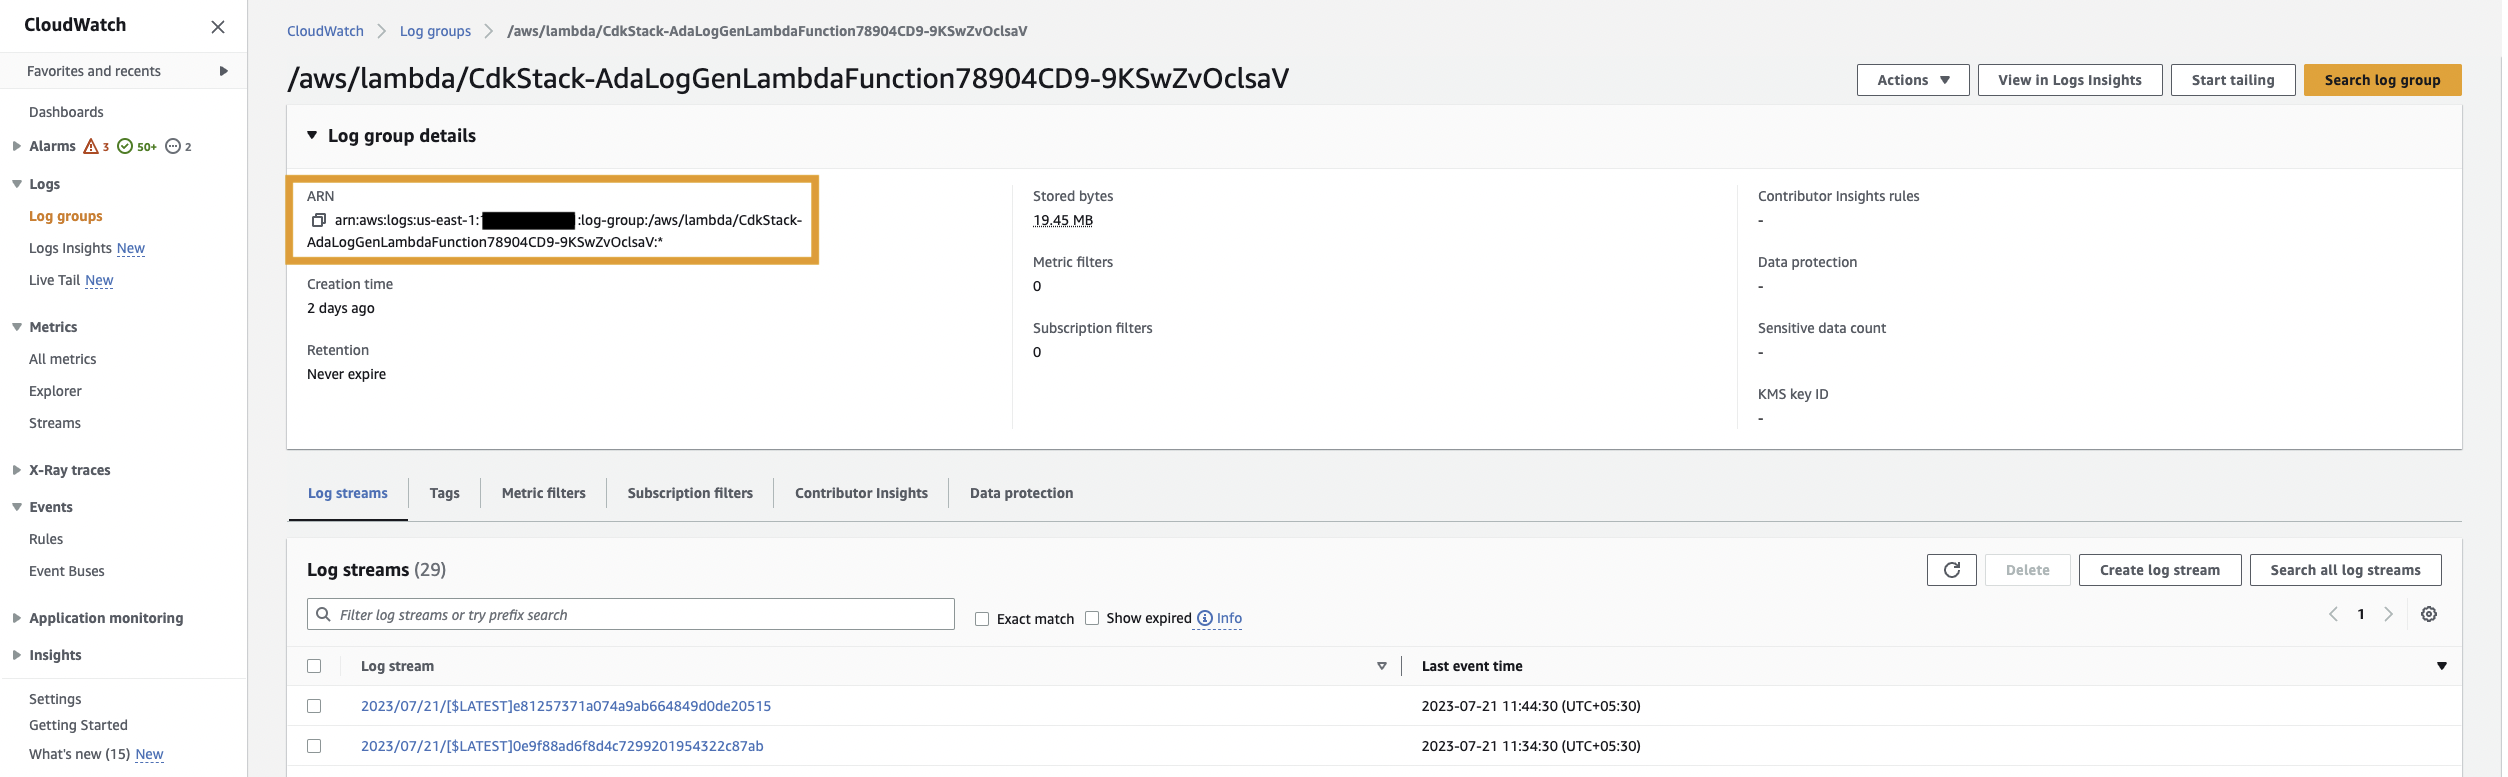Image resolution: width=2508 pixels, height=777 pixels.
Task: Select all log streams checkbox
Action: pyautogui.click(x=314, y=666)
